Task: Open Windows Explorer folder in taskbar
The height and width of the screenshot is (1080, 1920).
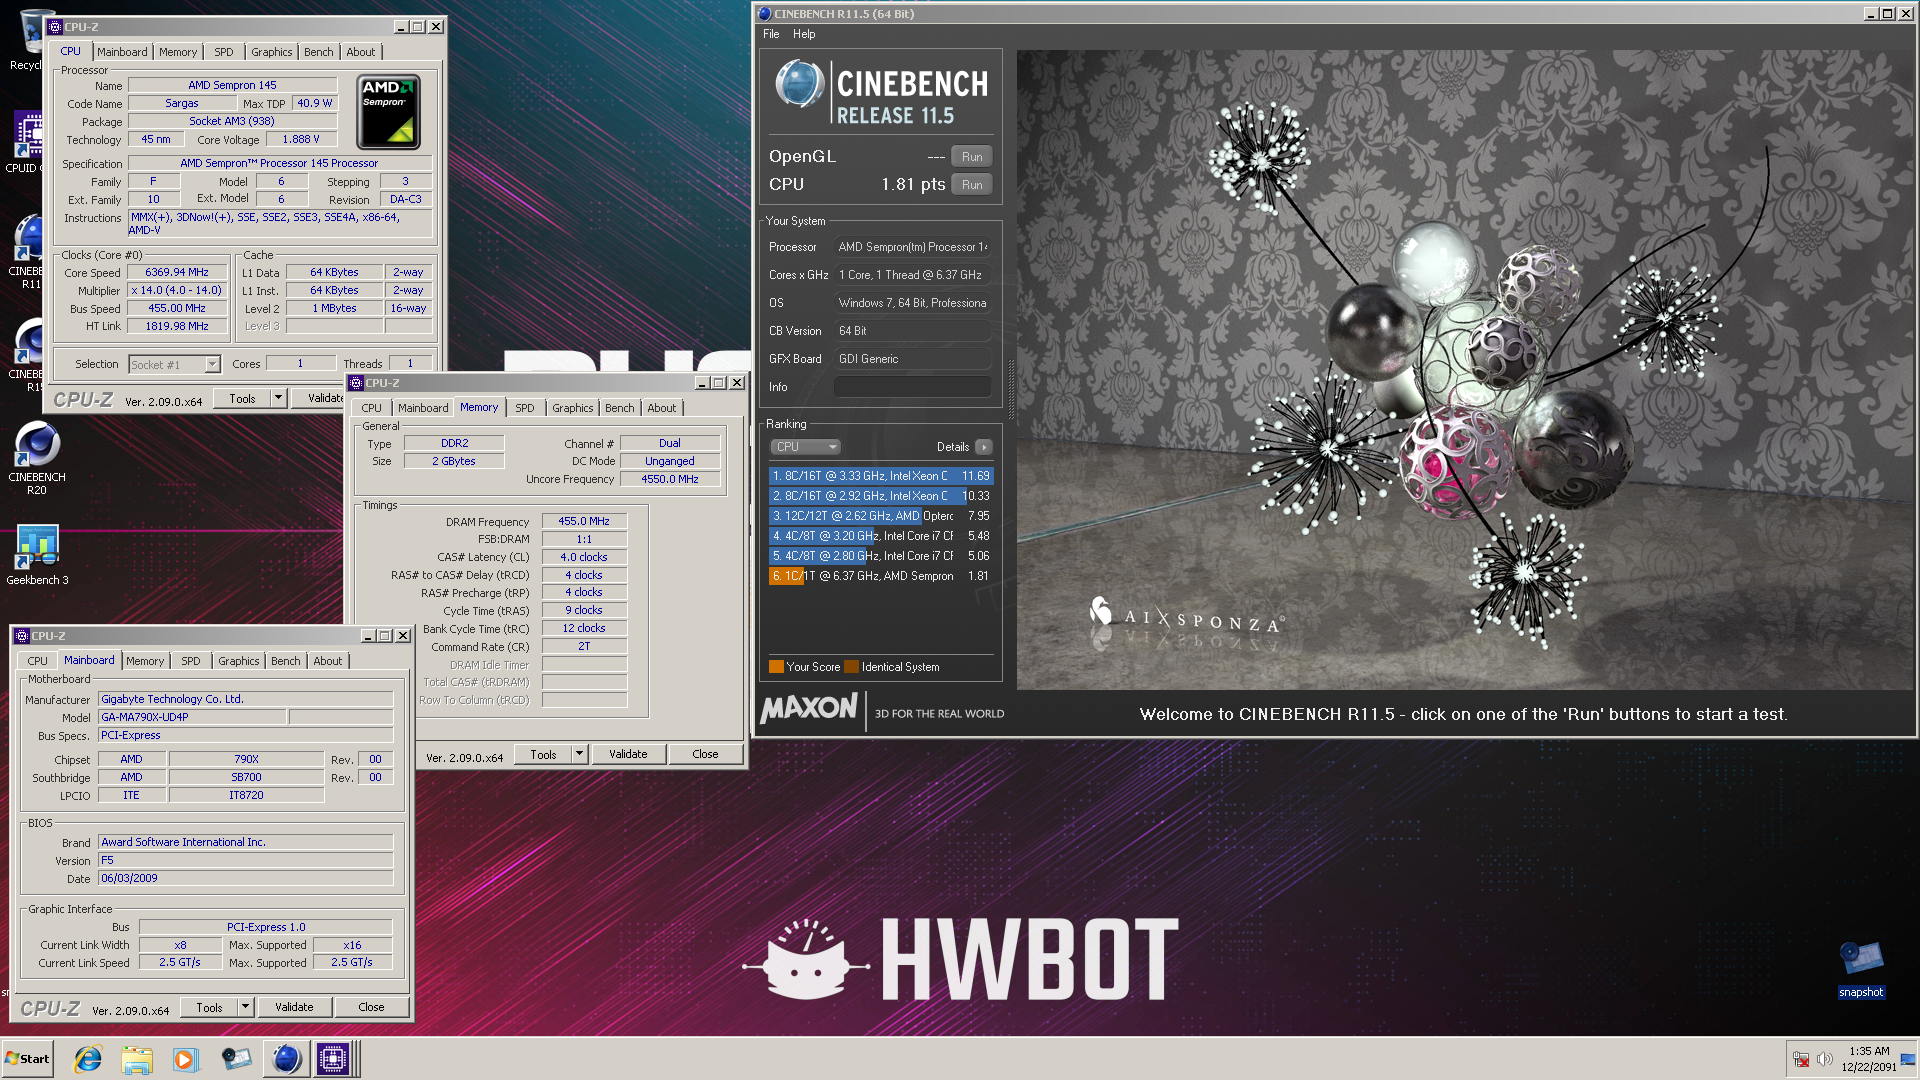Action: (137, 1059)
